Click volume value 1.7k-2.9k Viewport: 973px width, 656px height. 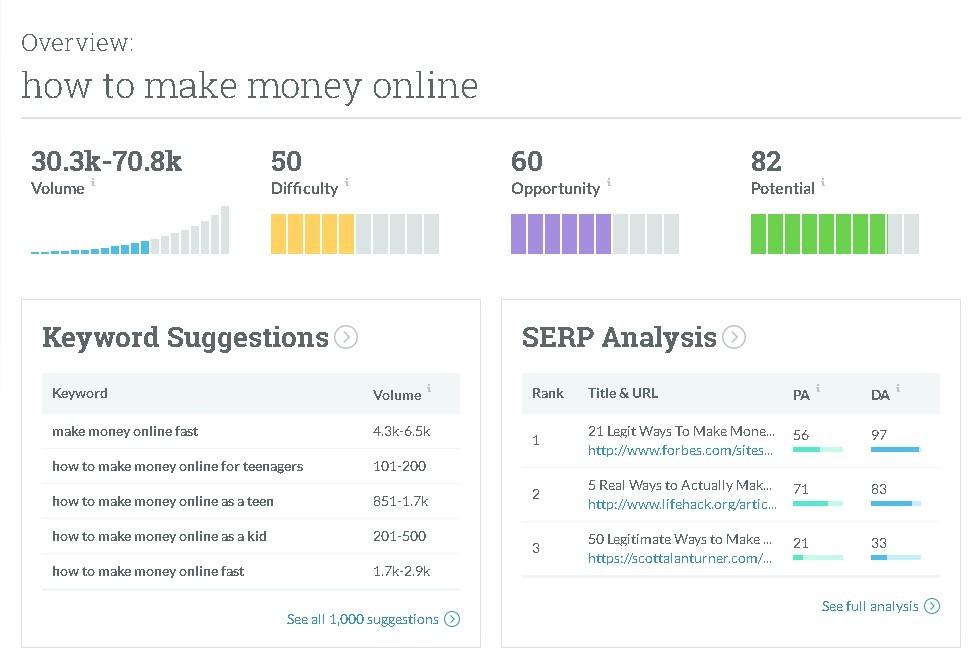coord(401,571)
